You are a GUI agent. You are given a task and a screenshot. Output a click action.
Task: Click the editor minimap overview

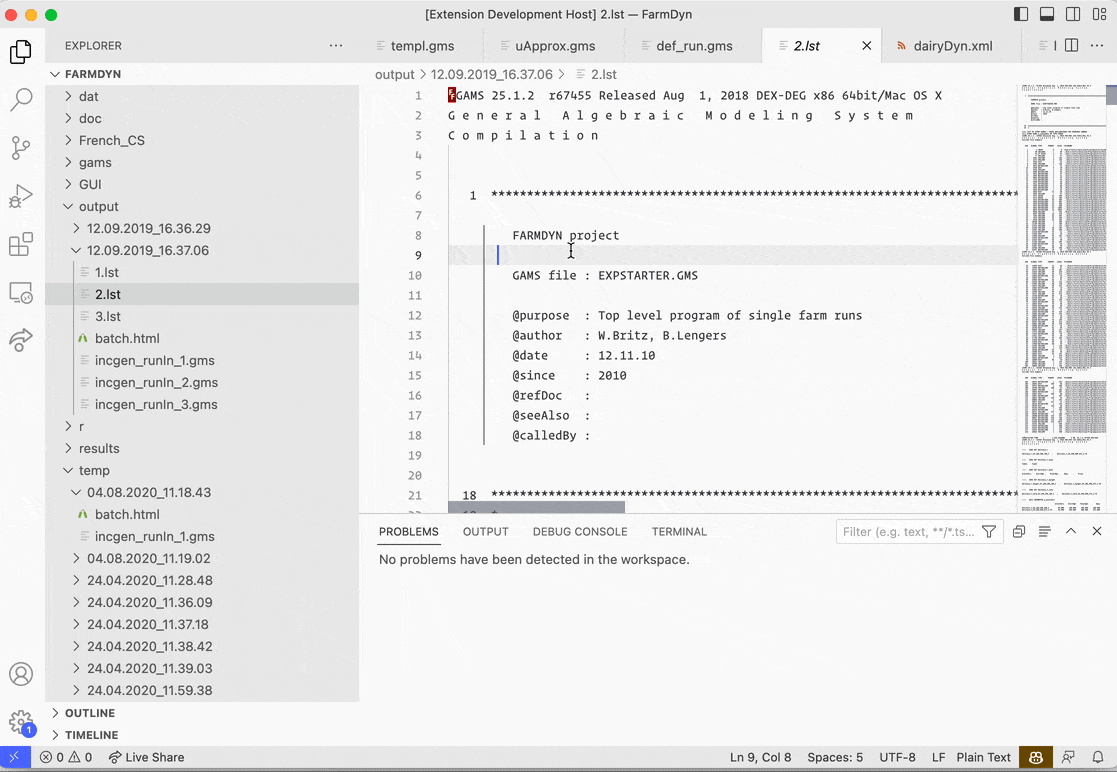click(x=1062, y=298)
